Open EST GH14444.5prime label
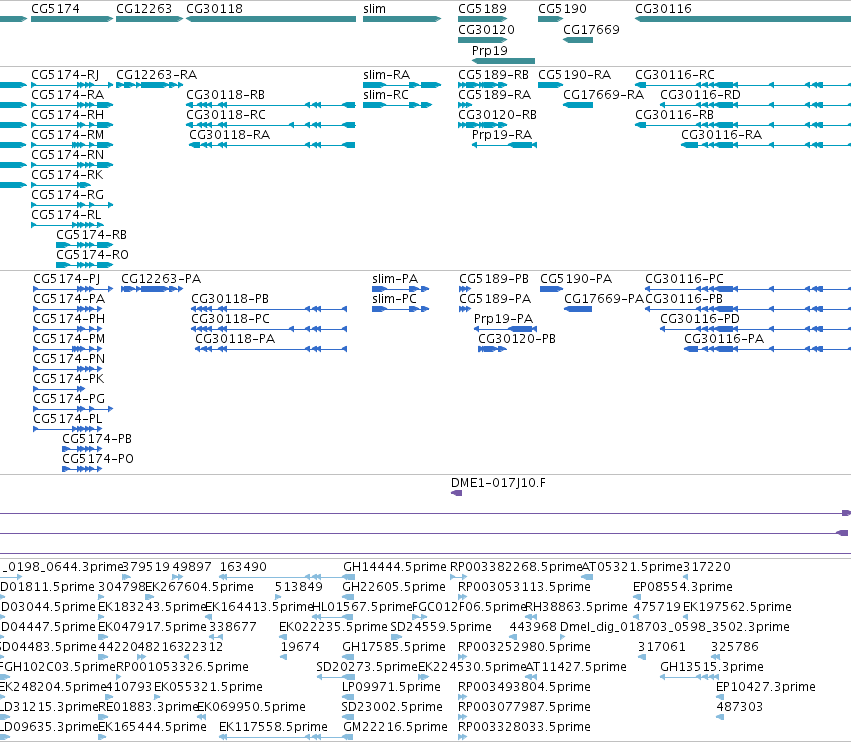The width and height of the screenshot is (851, 742). click(x=395, y=567)
